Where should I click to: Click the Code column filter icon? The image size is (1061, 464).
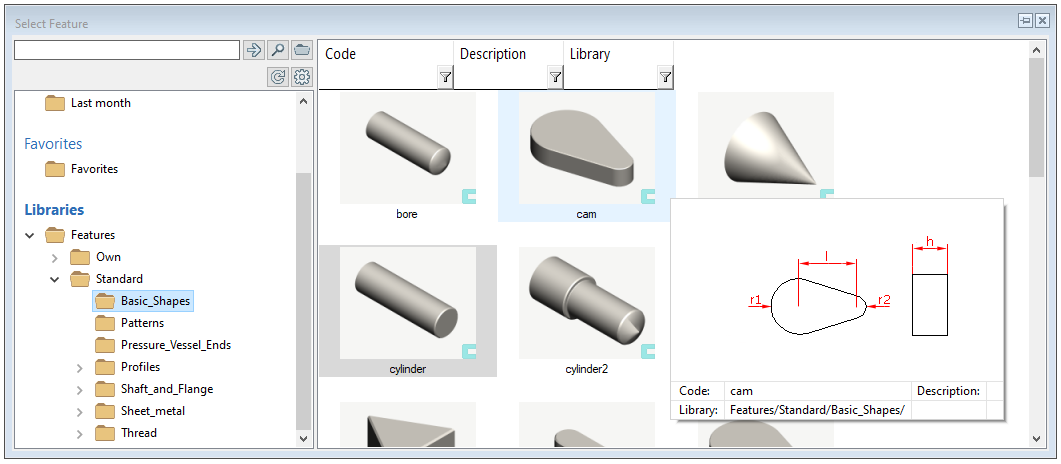pos(445,77)
